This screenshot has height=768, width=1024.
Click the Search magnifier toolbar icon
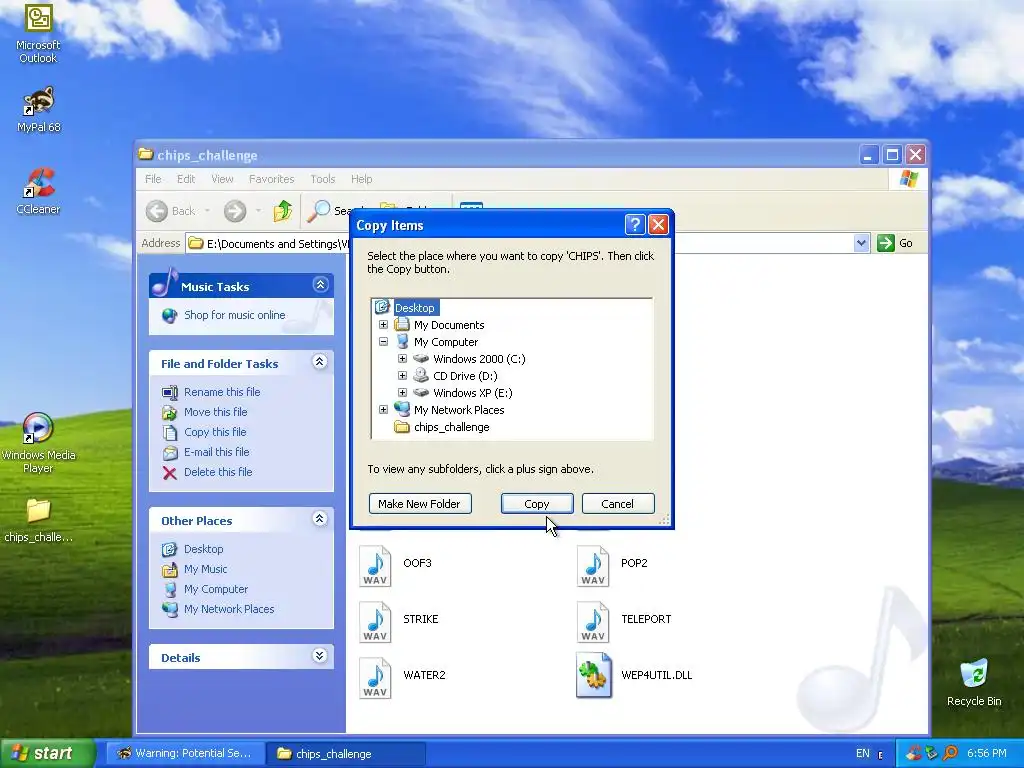[319, 211]
